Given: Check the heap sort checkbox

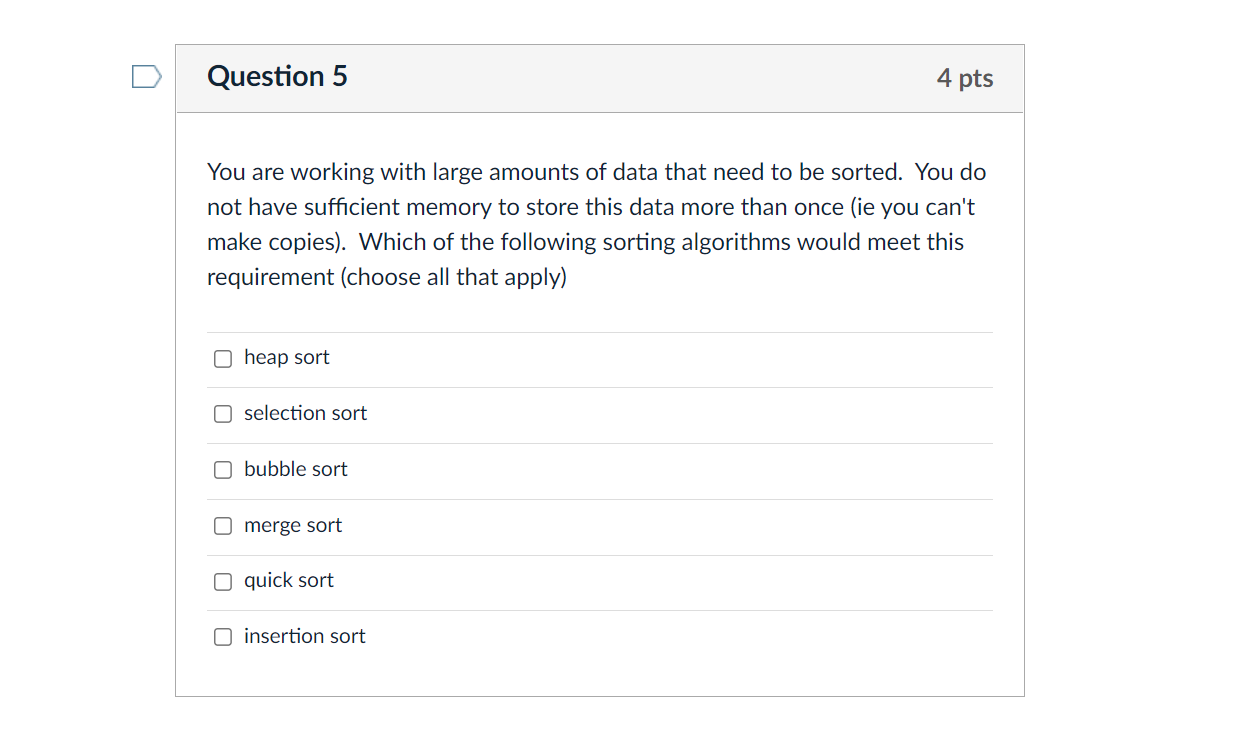Looking at the screenshot, I should (x=223, y=358).
